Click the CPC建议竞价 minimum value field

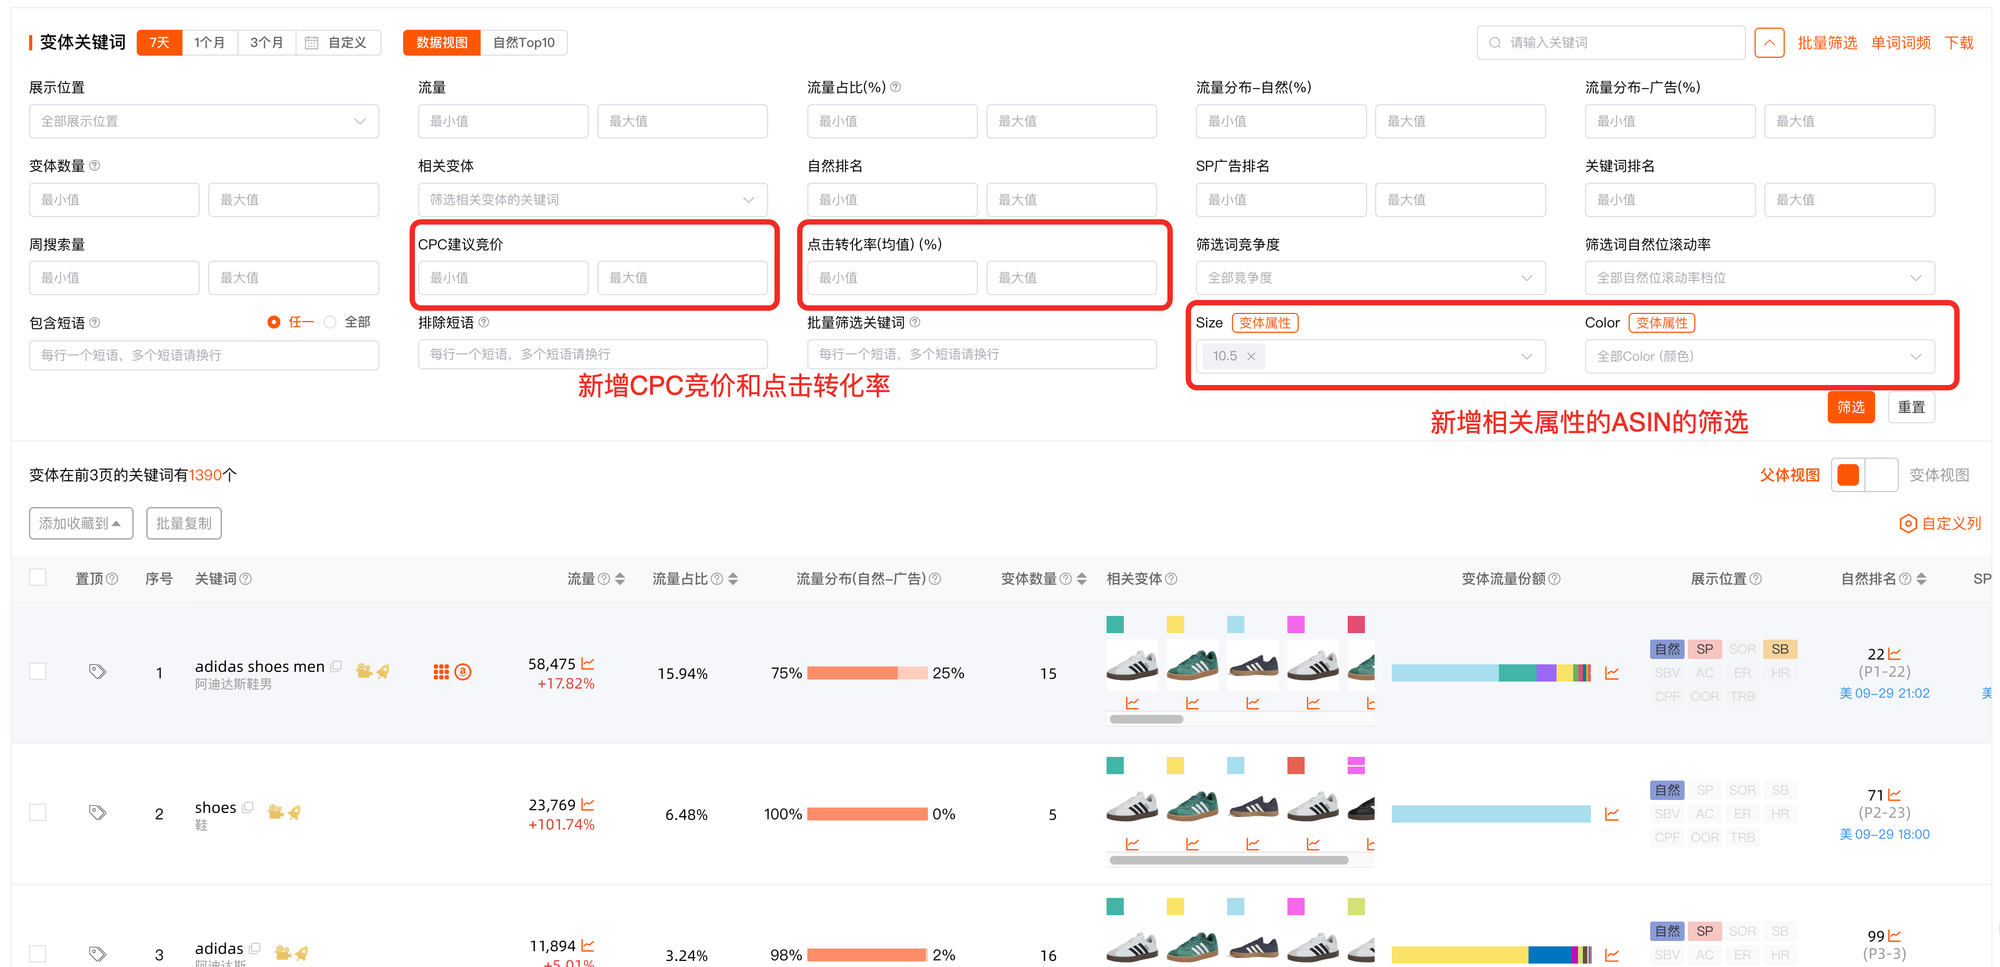coord(503,278)
